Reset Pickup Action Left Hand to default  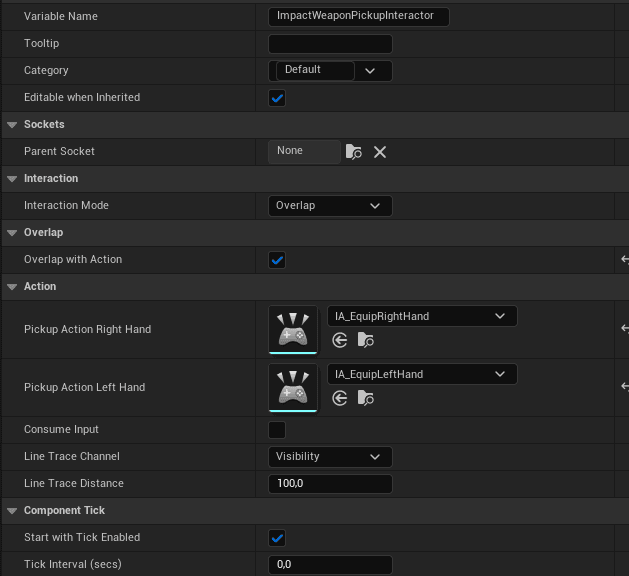625,386
